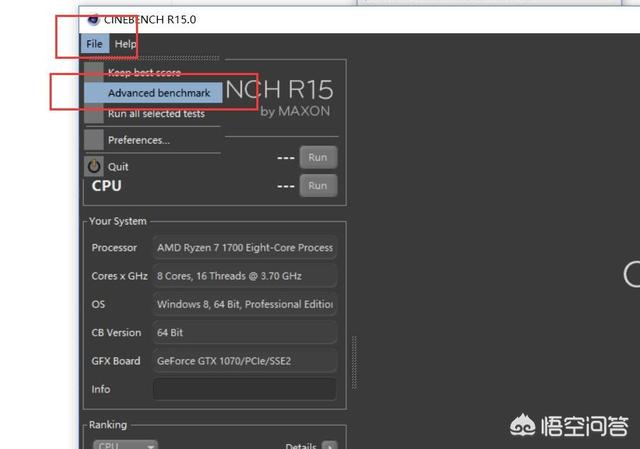Click the Details arrow button in Ranking
The height and width of the screenshot is (449, 640).
pyautogui.click(x=330, y=445)
